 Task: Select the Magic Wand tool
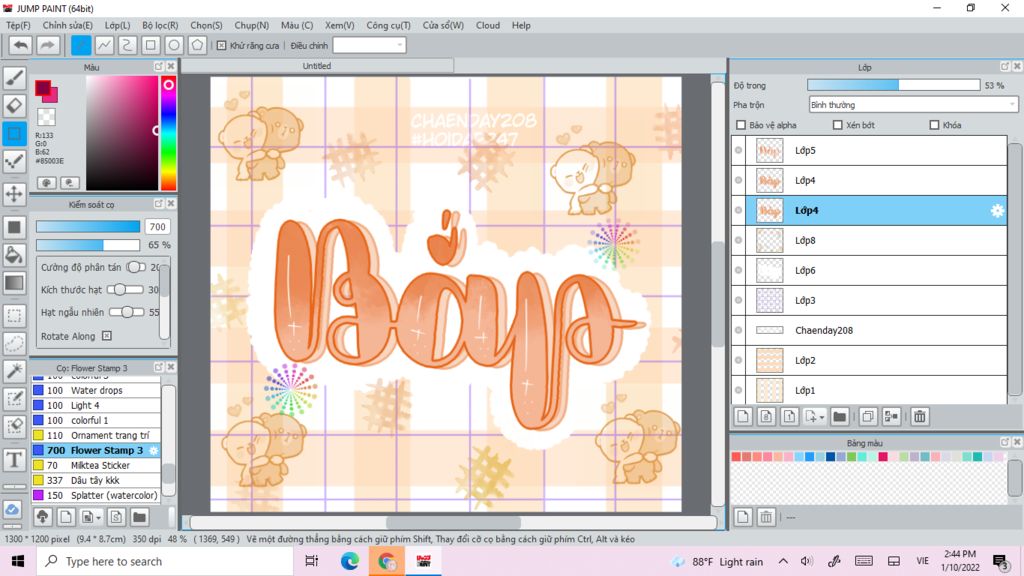pyautogui.click(x=14, y=371)
